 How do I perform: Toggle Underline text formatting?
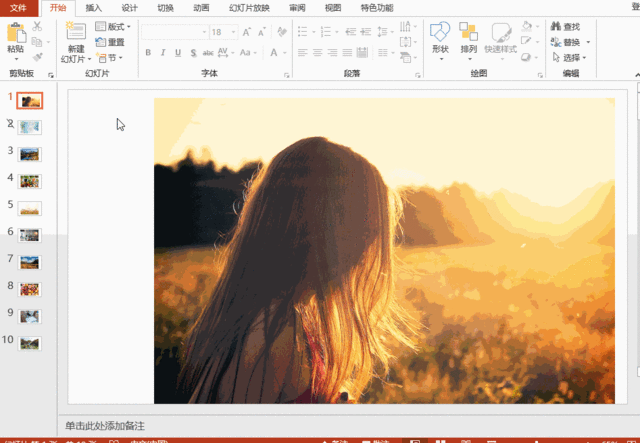pyautogui.click(x=178, y=53)
